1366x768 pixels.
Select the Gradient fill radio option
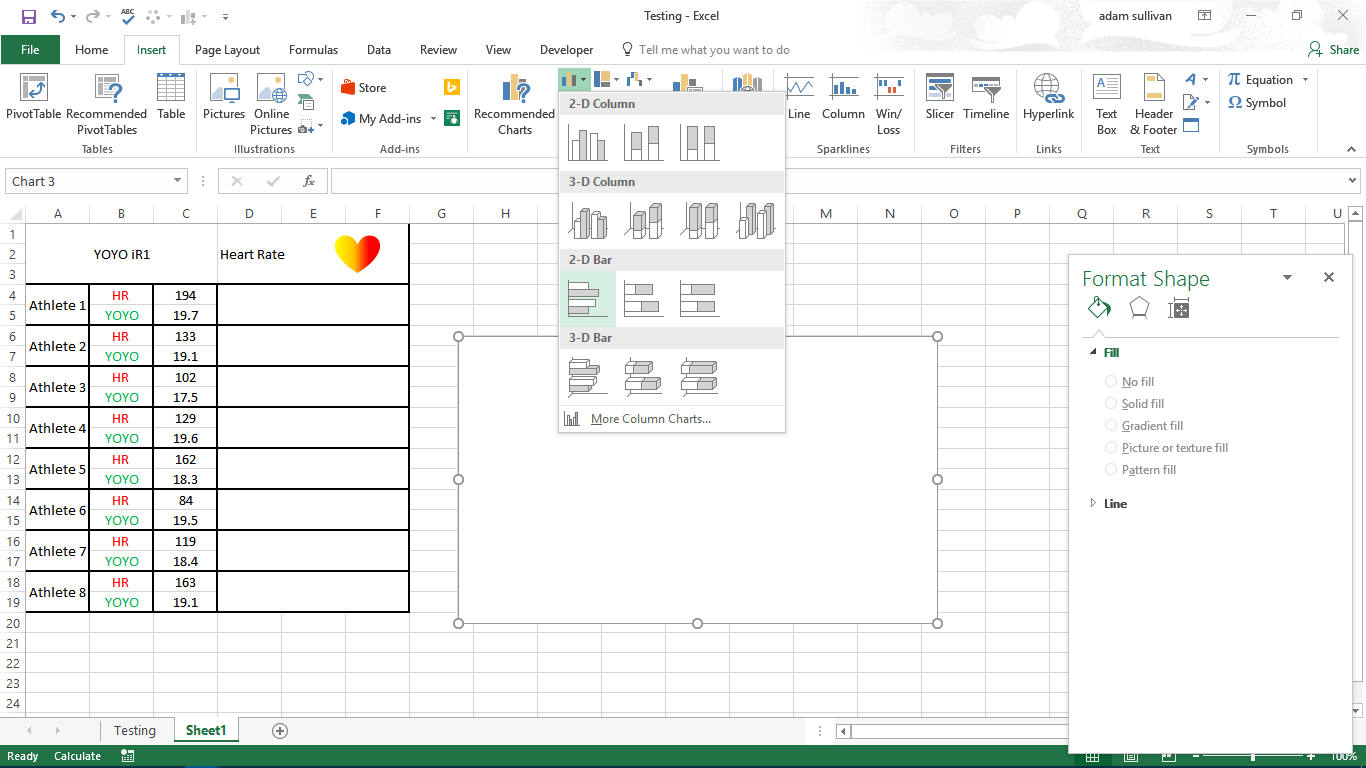1111,426
